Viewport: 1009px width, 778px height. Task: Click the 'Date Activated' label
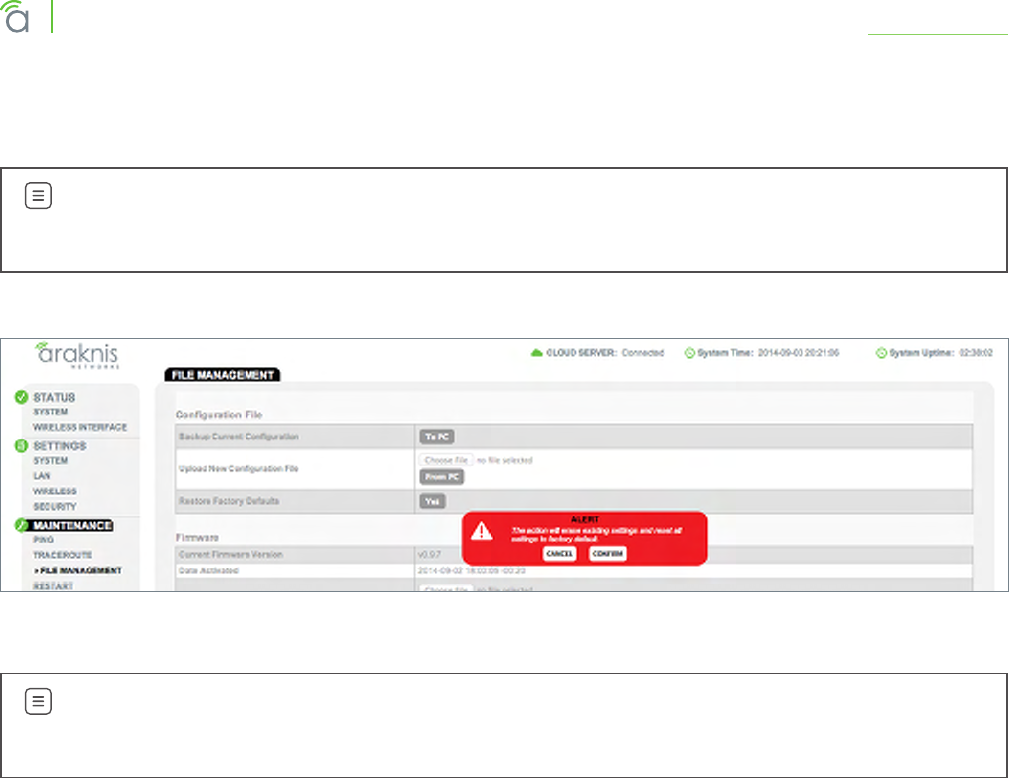click(x=208, y=571)
